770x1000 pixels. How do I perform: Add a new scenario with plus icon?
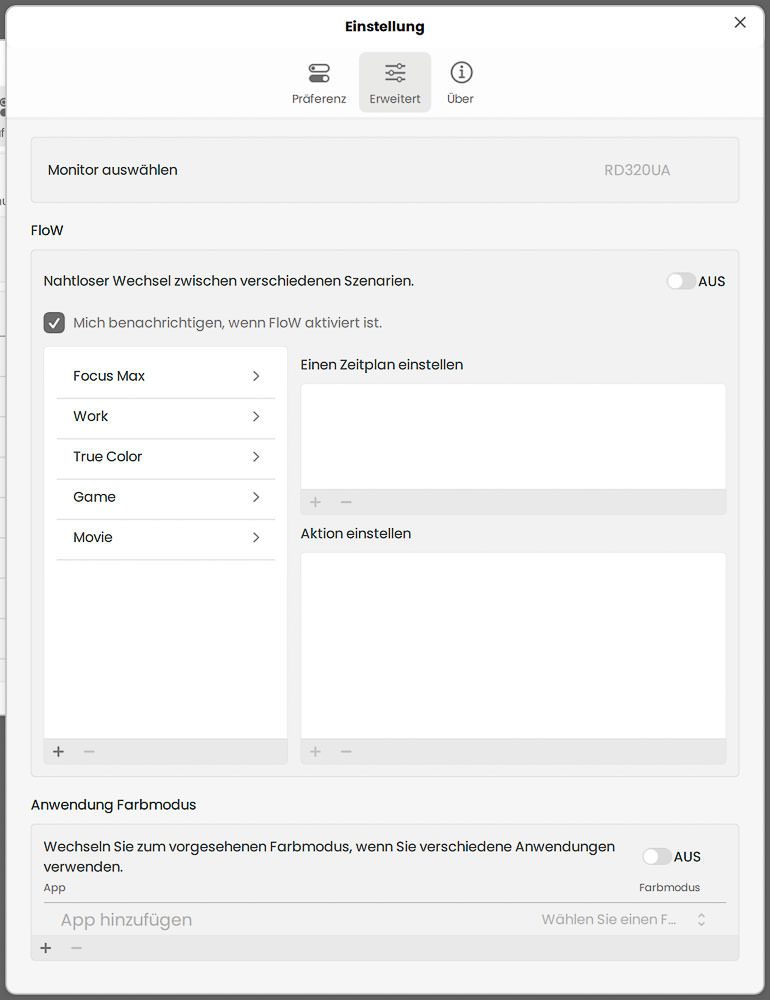(x=59, y=752)
